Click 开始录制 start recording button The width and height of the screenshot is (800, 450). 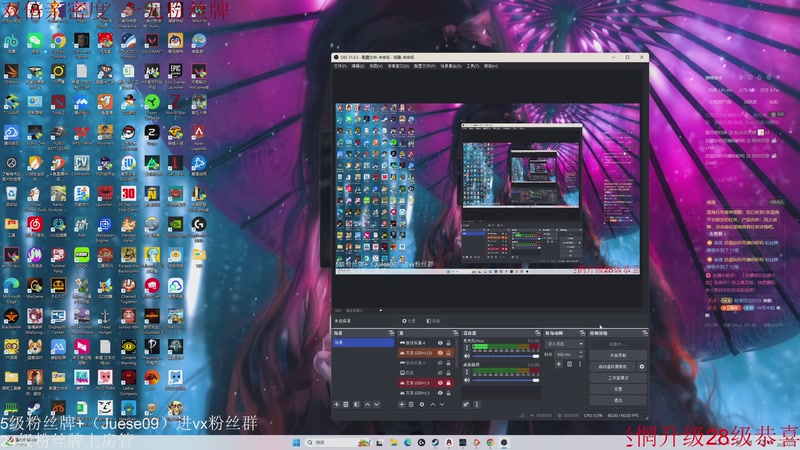tap(618, 355)
